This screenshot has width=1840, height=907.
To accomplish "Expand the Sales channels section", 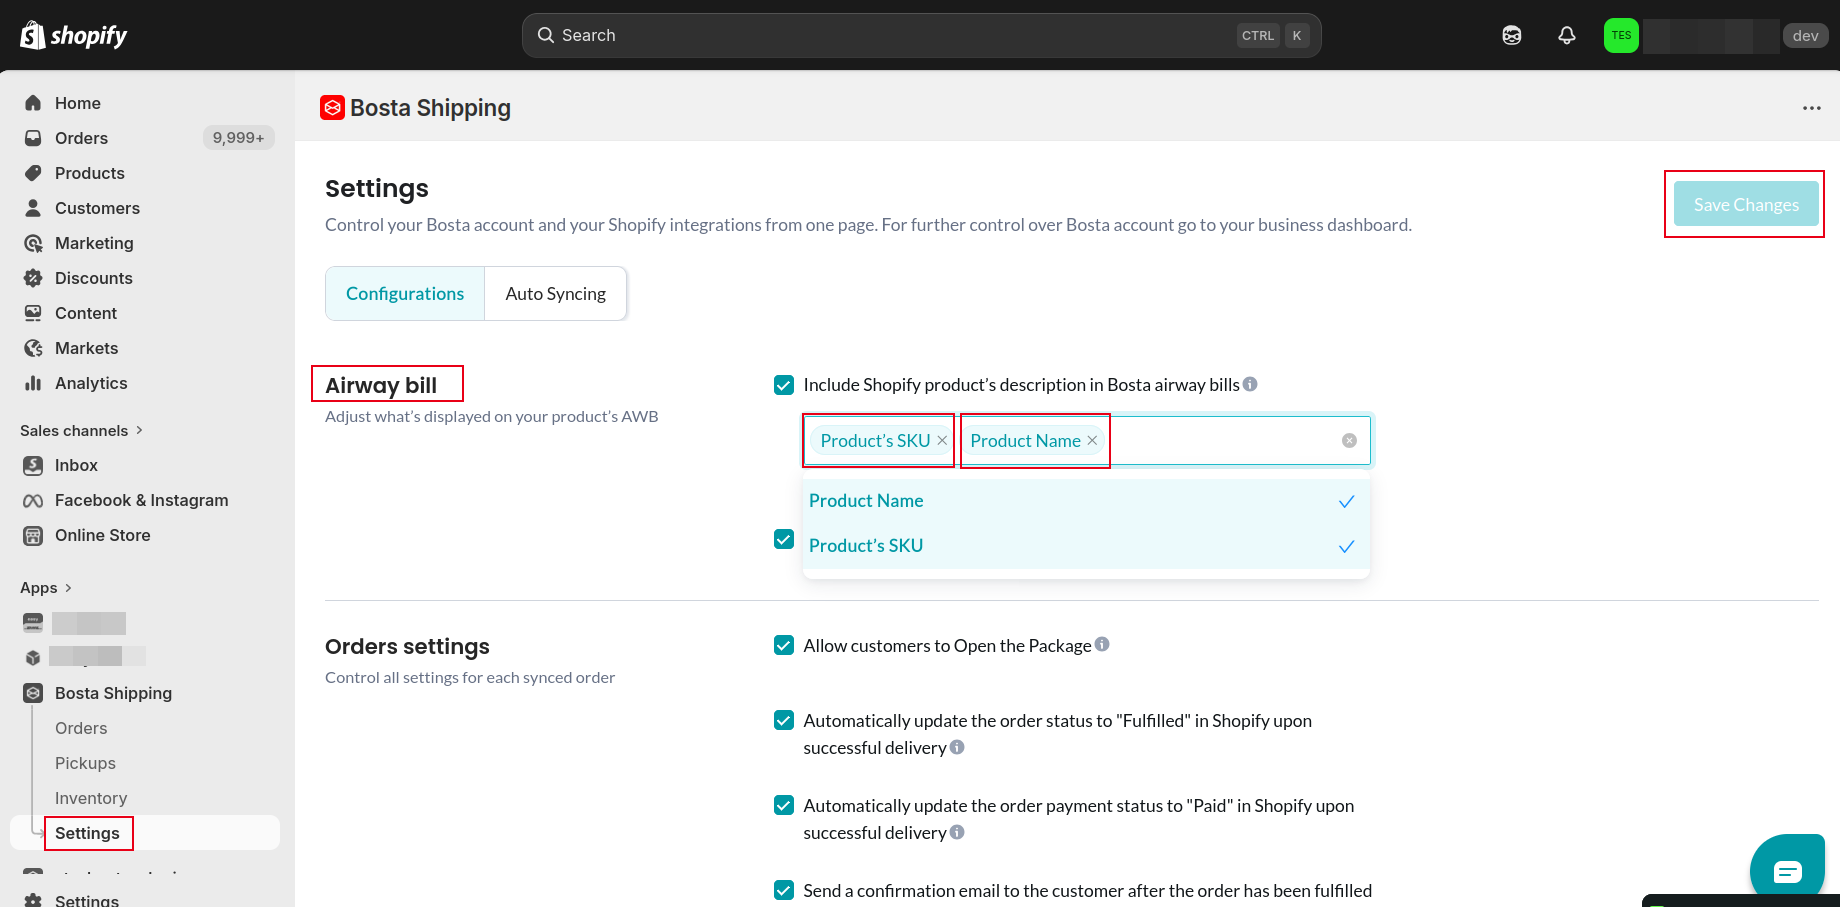I will point(82,430).
